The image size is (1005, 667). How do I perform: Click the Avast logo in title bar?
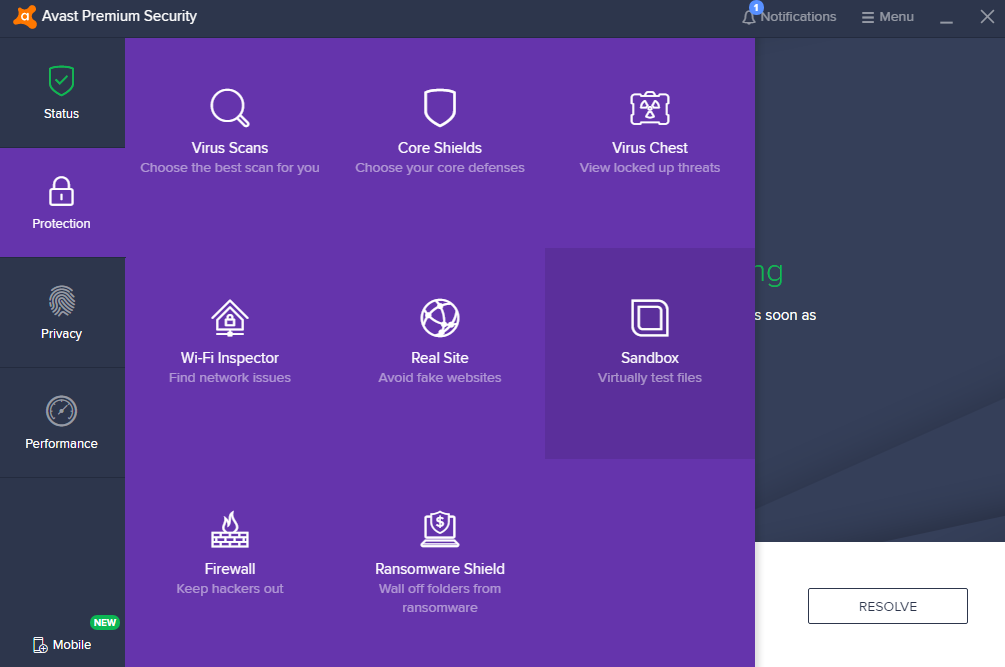[25, 16]
